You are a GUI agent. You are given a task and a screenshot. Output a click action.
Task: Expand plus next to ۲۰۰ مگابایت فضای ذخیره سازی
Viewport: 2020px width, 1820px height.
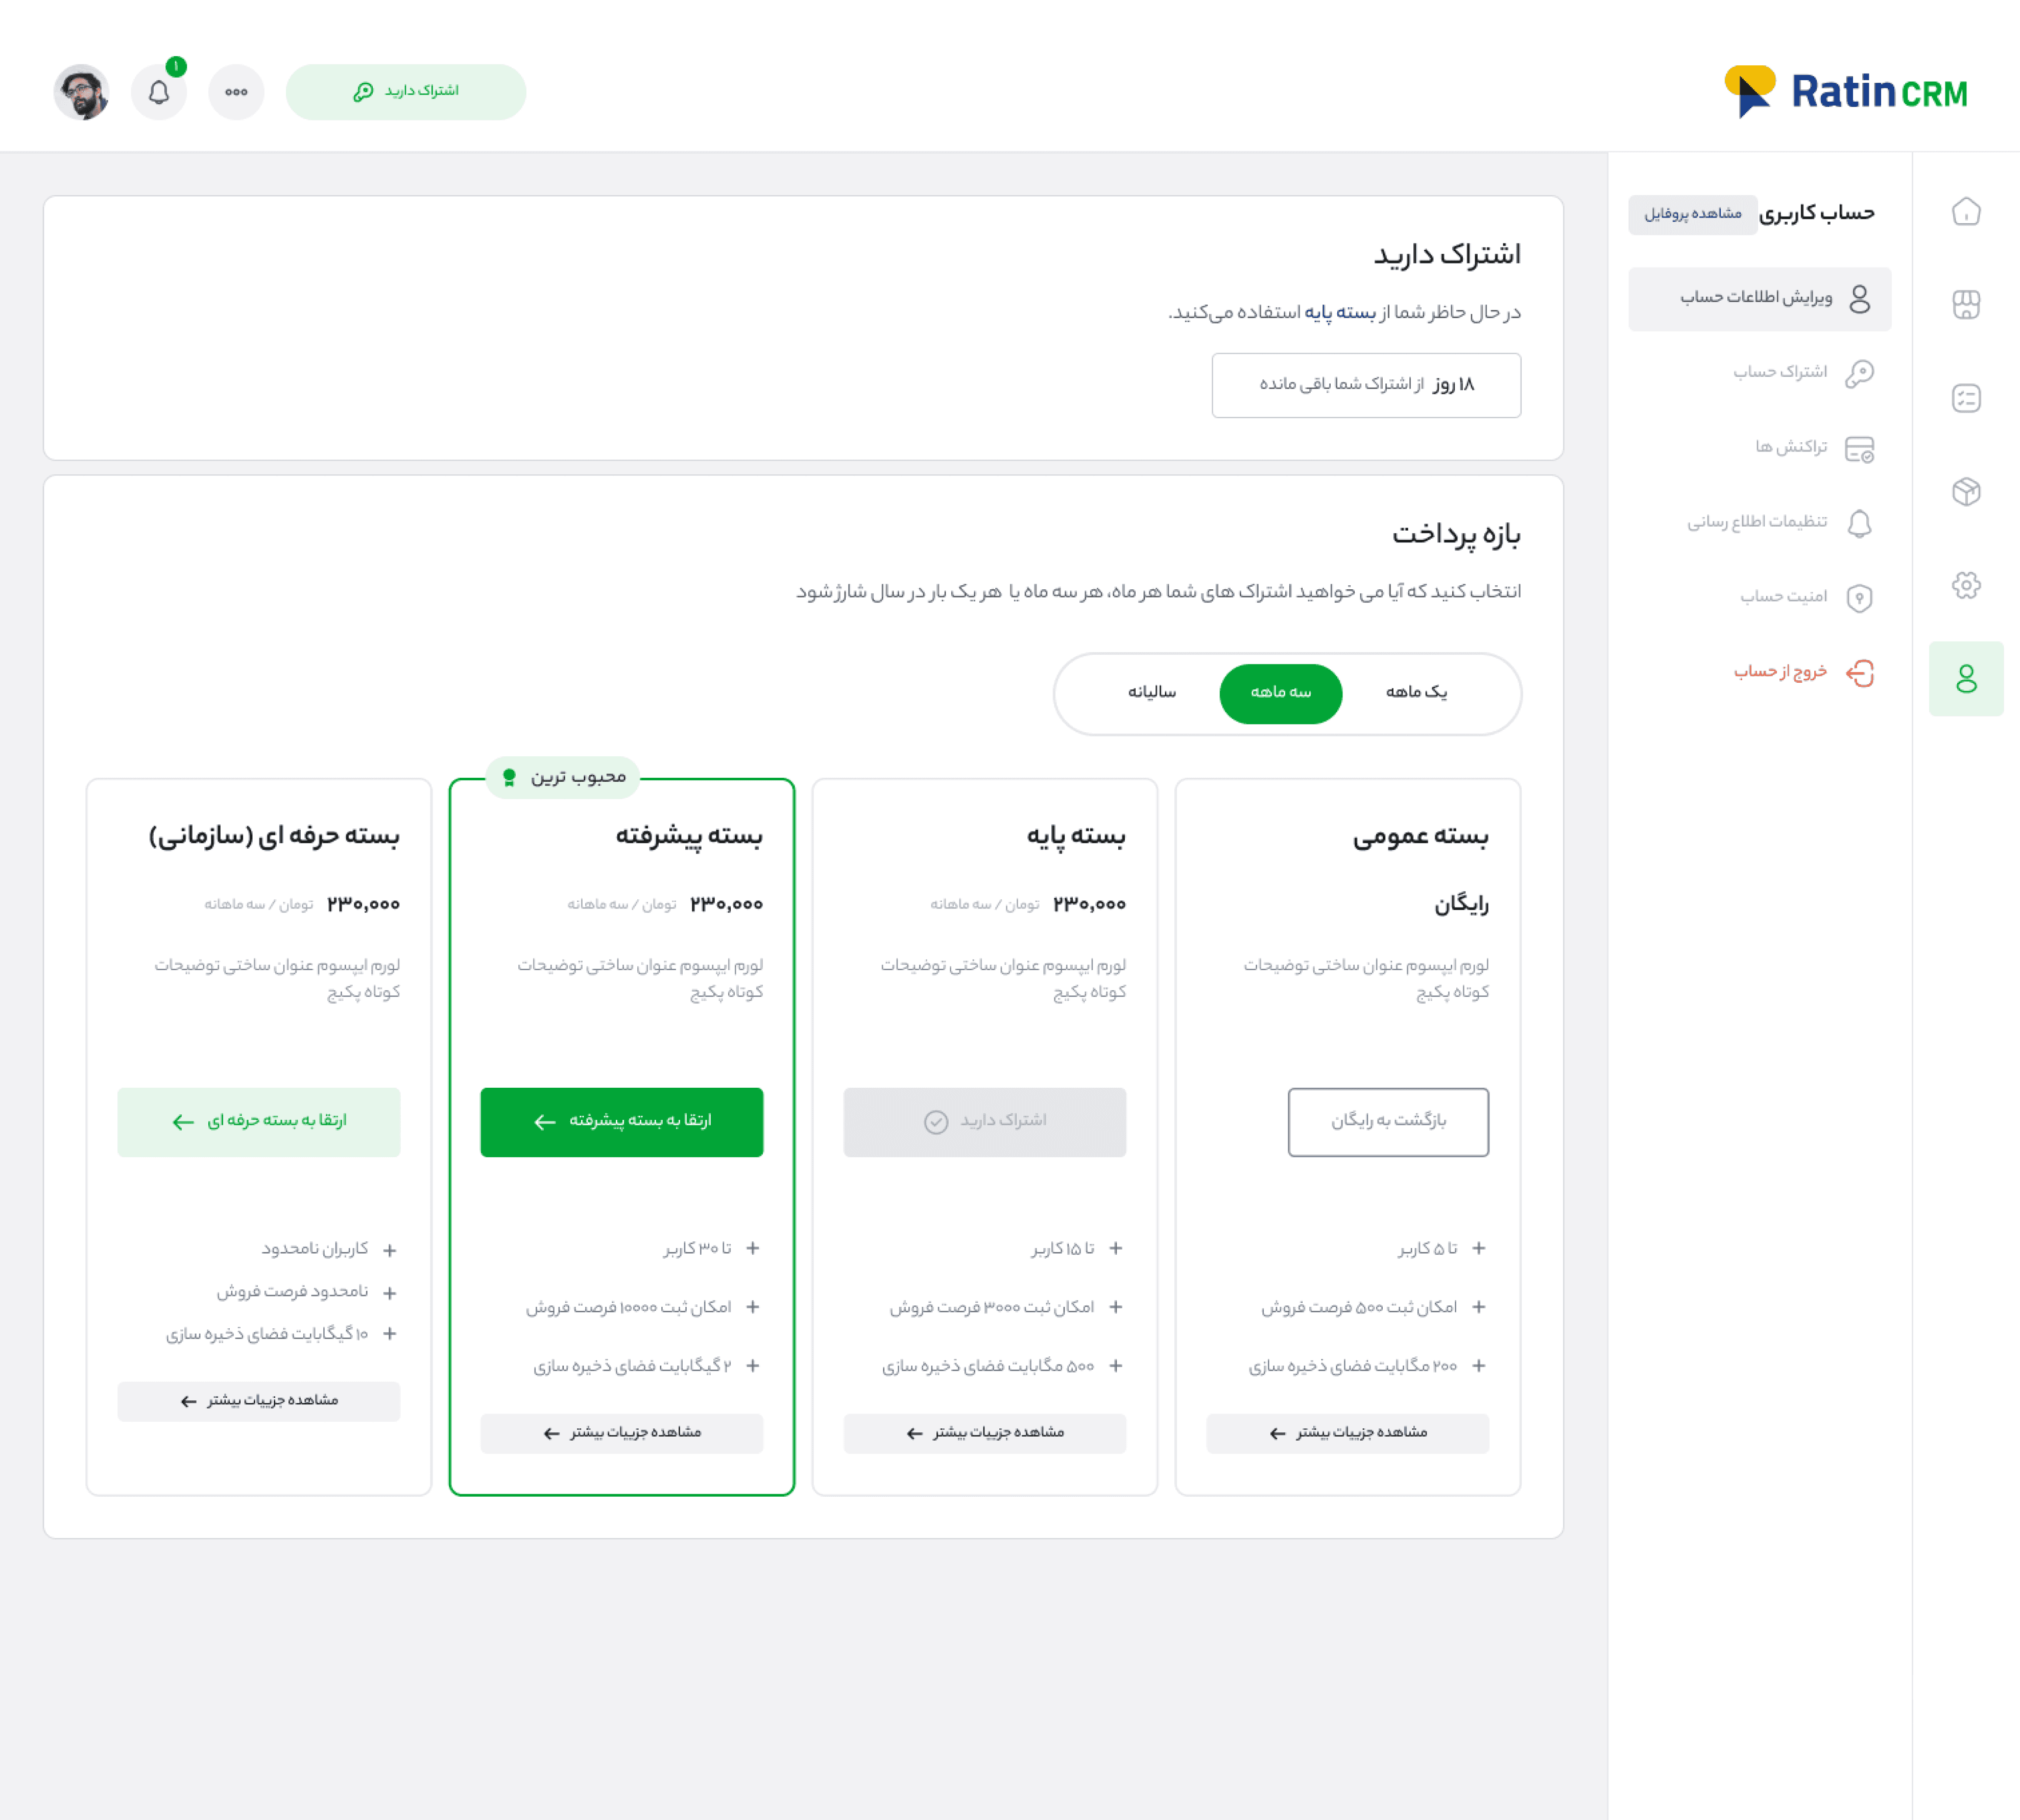click(1479, 1365)
